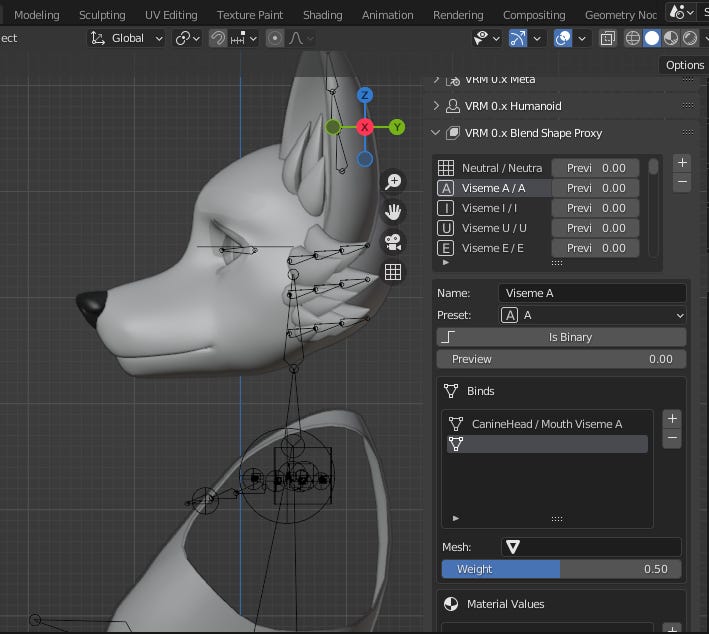Select rendered viewport shading
Viewport: 709px width, 634px height.
(x=690, y=38)
